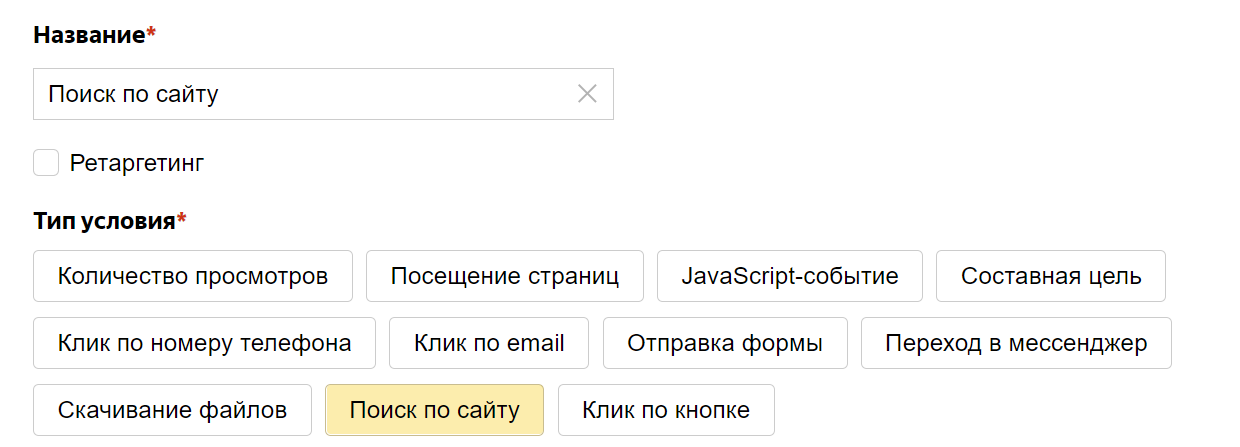Image resolution: width=1240 pixels, height=447 pixels.
Task: Choose the Посещение страниц condition type
Action: point(505,276)
